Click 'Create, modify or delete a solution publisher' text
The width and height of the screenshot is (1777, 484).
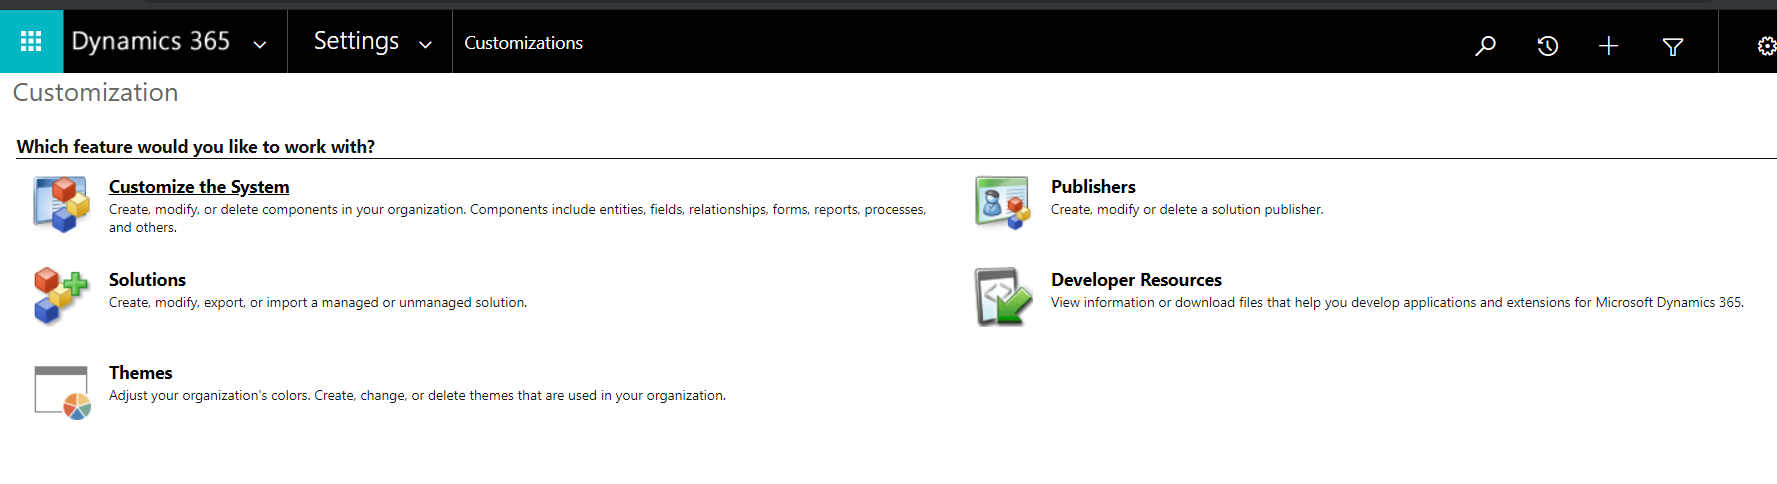tap(1187, 209)
